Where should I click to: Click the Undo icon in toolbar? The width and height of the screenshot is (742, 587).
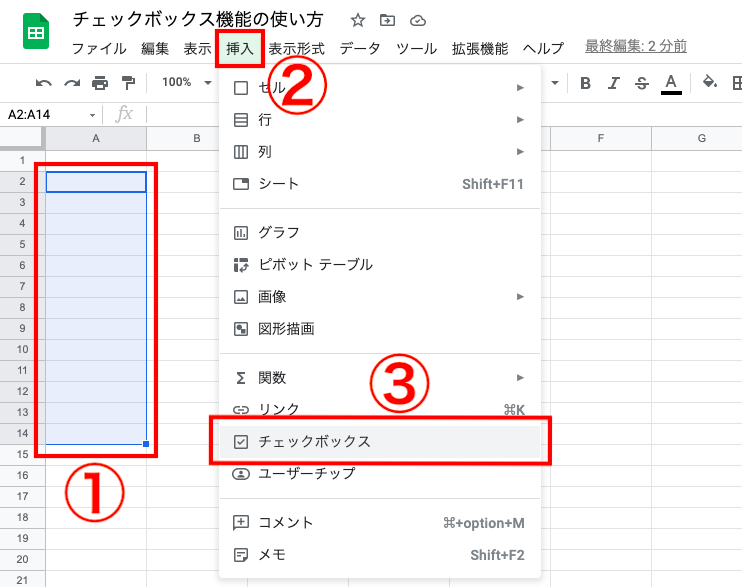click(44, 83)
